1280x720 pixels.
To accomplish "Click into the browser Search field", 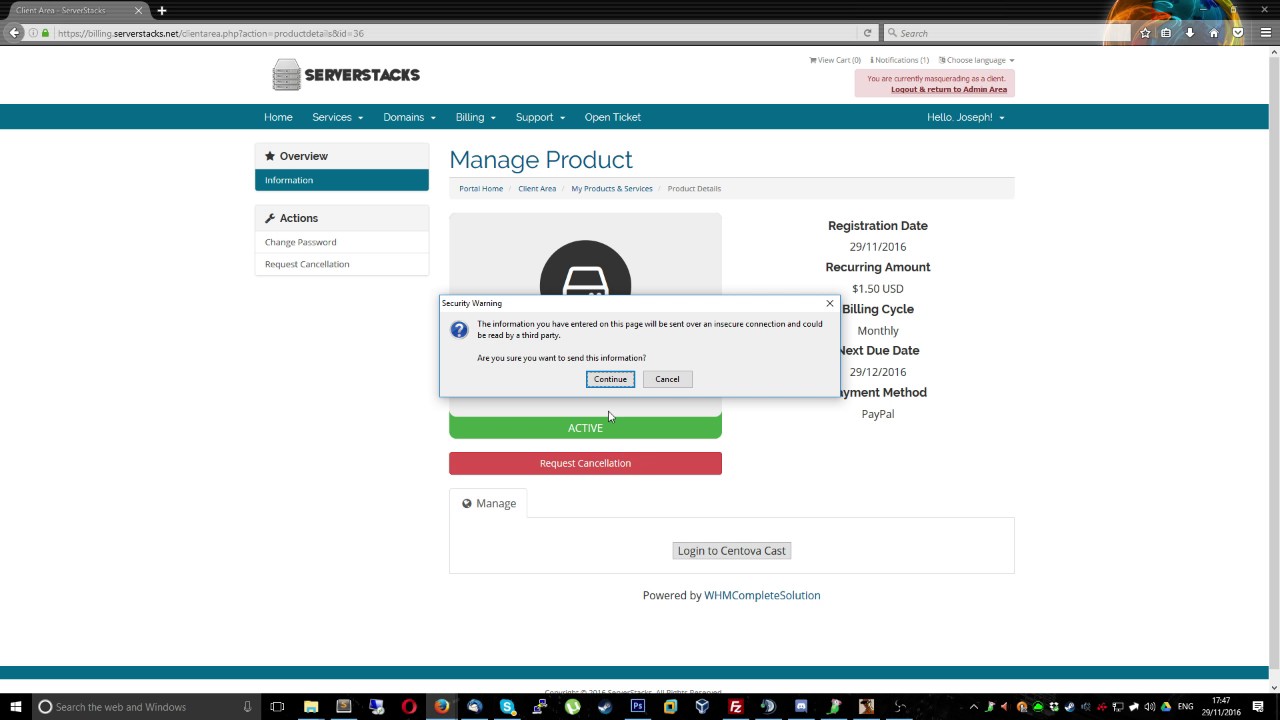I will coord(1008,33).
